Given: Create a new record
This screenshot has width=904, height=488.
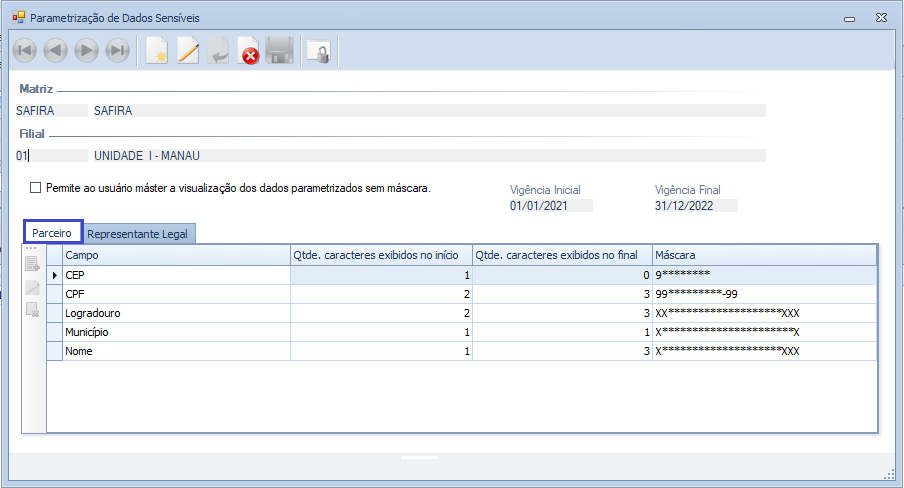Looking at the screenshot, I should [157, 51].
